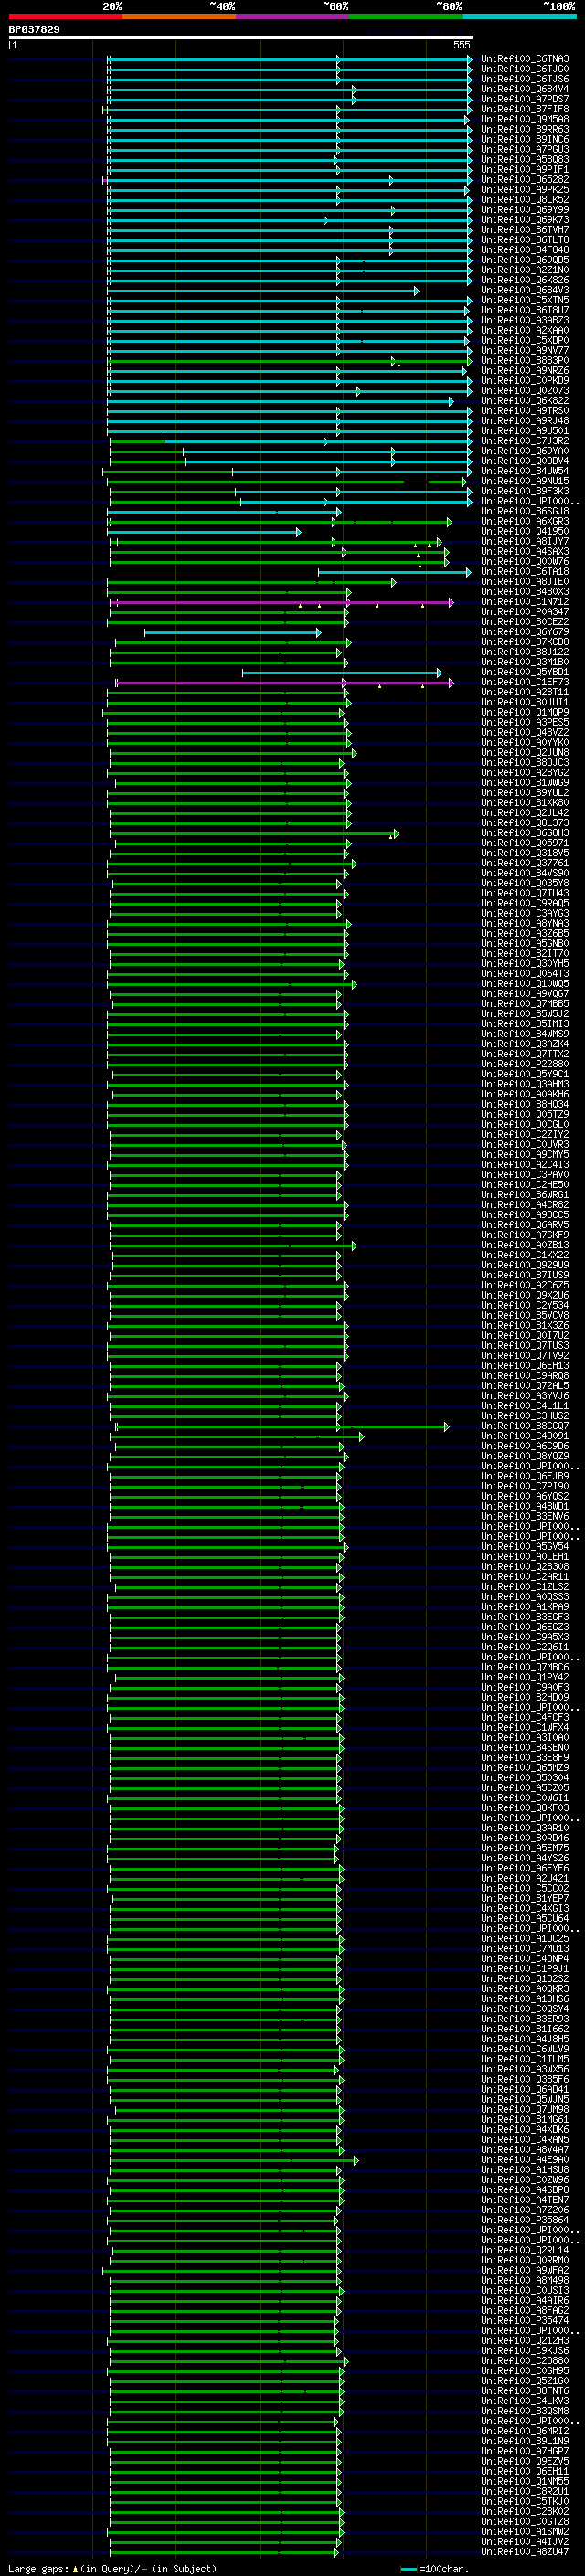This screenshot has width=585, height=2576.
Task: Select label UniRef100_Q6K822
Action: [525, 401]
